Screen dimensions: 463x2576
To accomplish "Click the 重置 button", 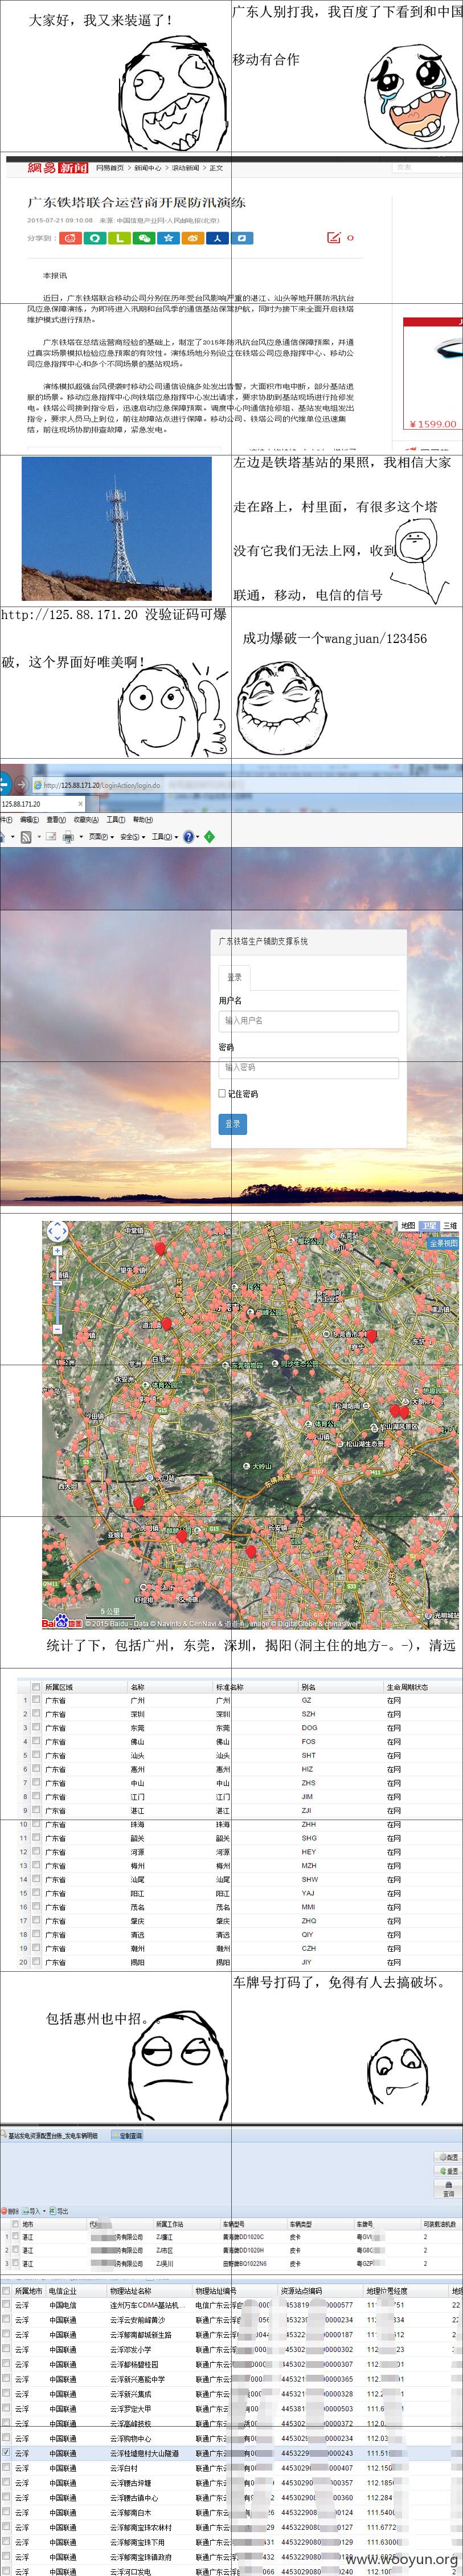I will (448, 2171).
